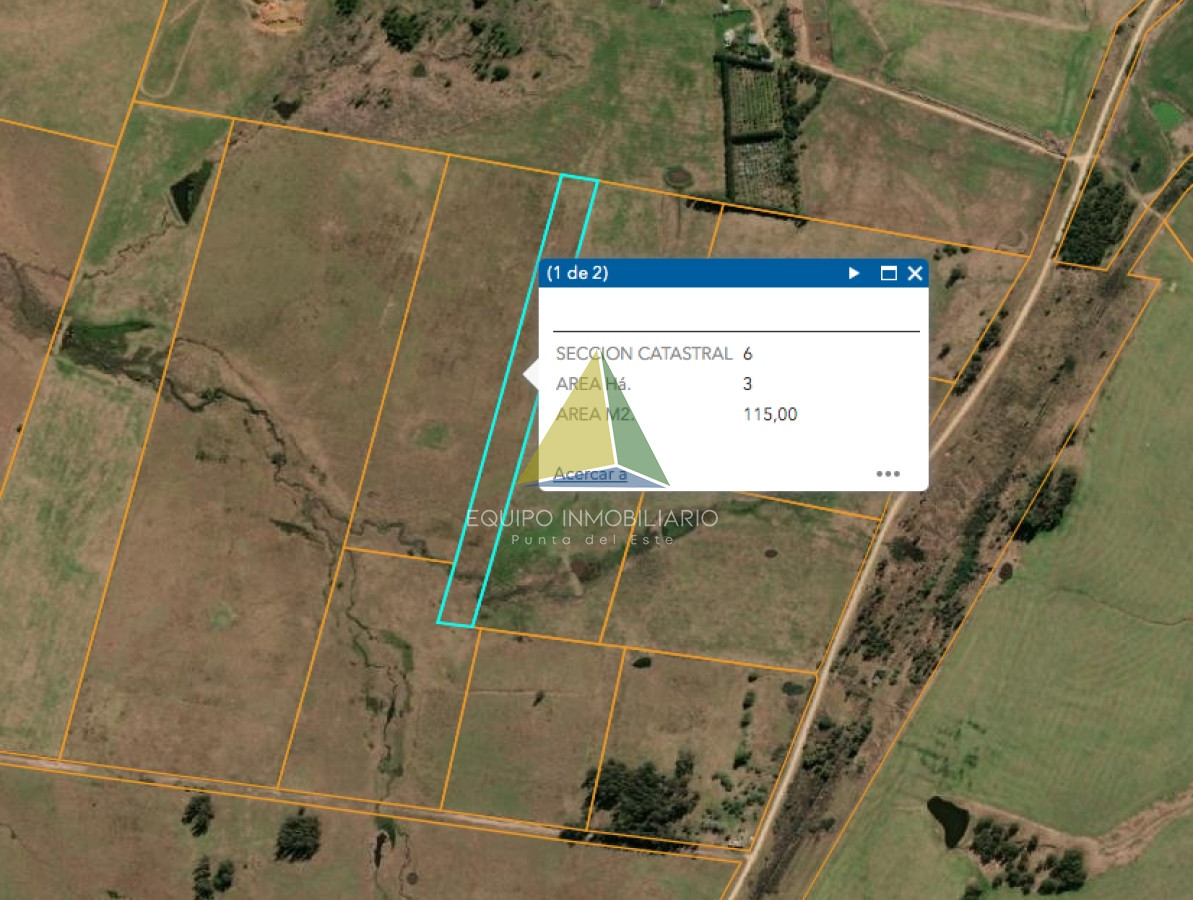
Task: Click the dark pond in lower-right field
Action: [x=947, y=820]
